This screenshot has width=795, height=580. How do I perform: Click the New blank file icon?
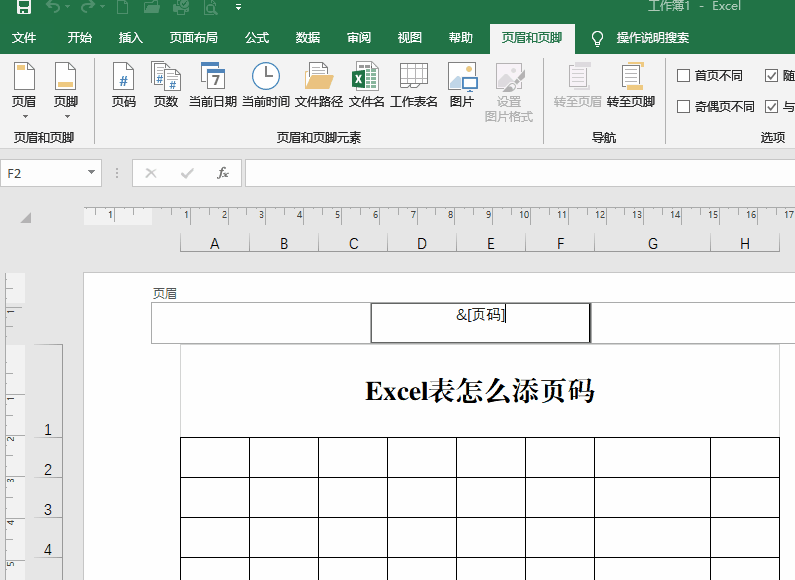(122, 7)
